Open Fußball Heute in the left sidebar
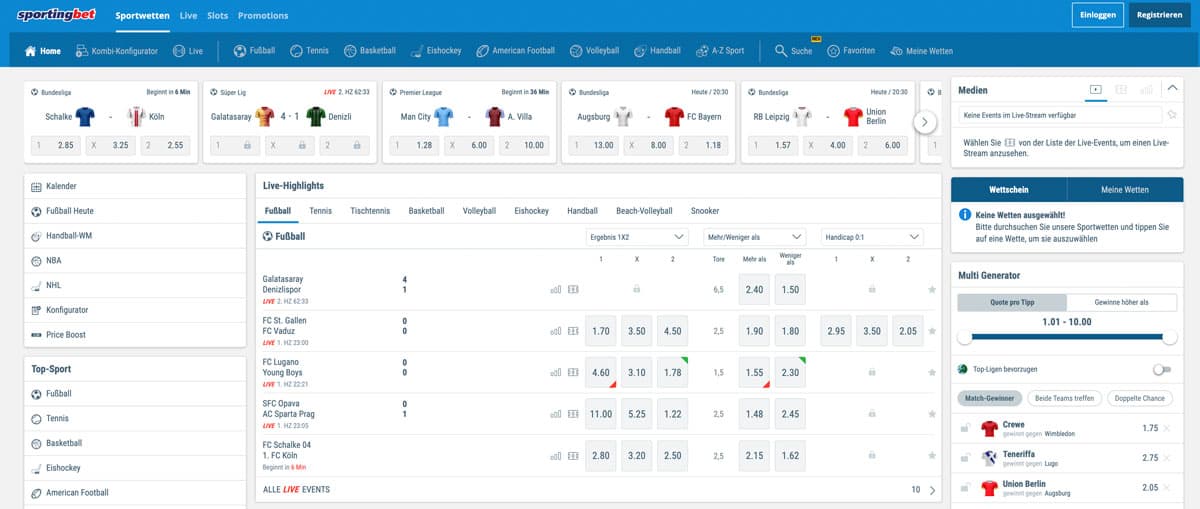The width and height of the screenshot is (1200, 509). click(x=134, y=211)
